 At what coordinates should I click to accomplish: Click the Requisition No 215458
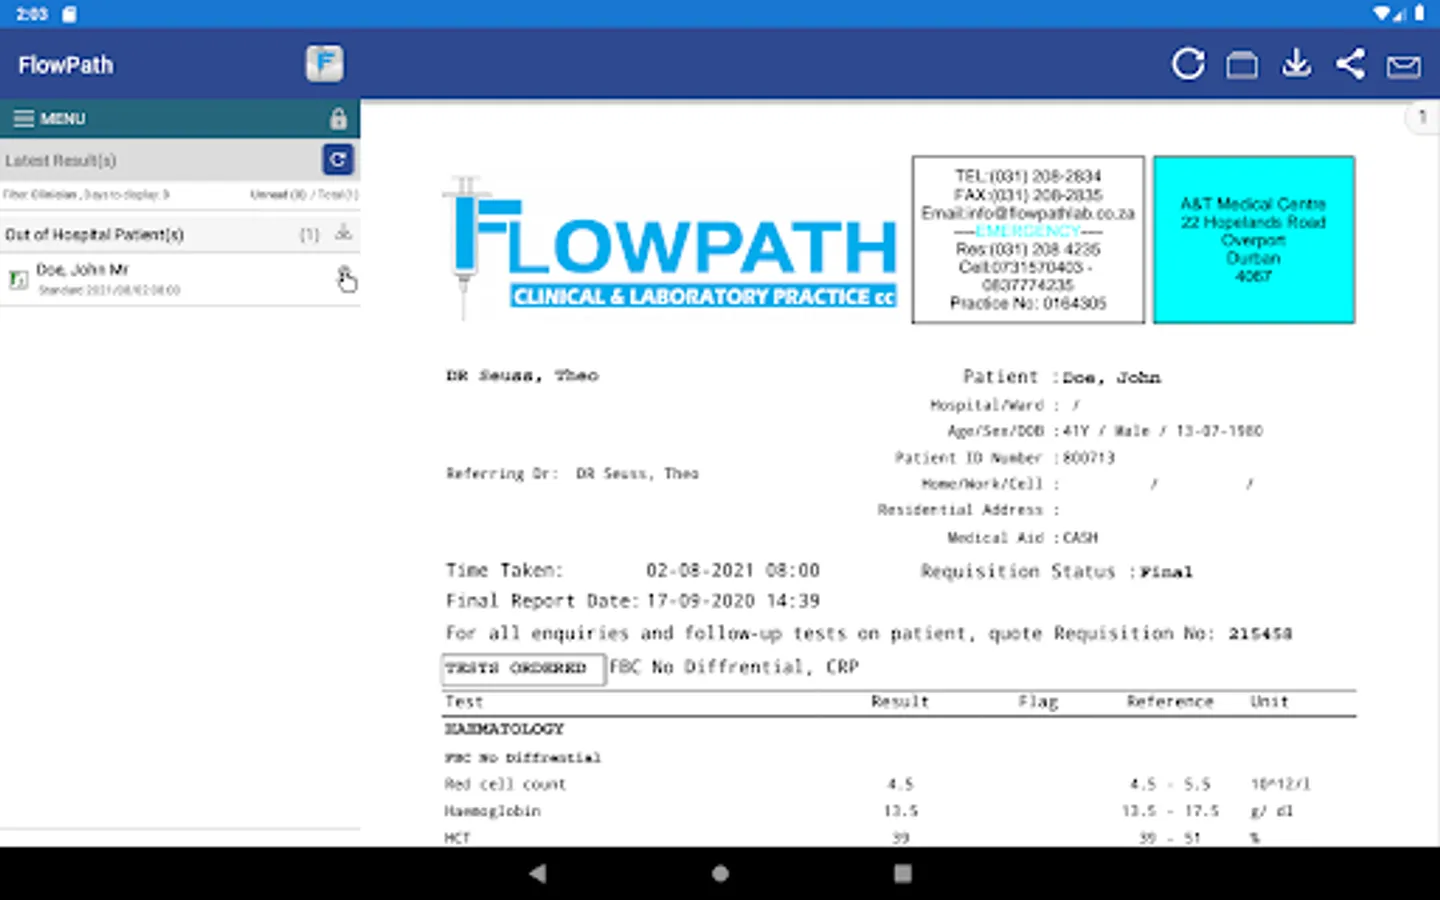pyautogui.click(x=1260, y=634)
